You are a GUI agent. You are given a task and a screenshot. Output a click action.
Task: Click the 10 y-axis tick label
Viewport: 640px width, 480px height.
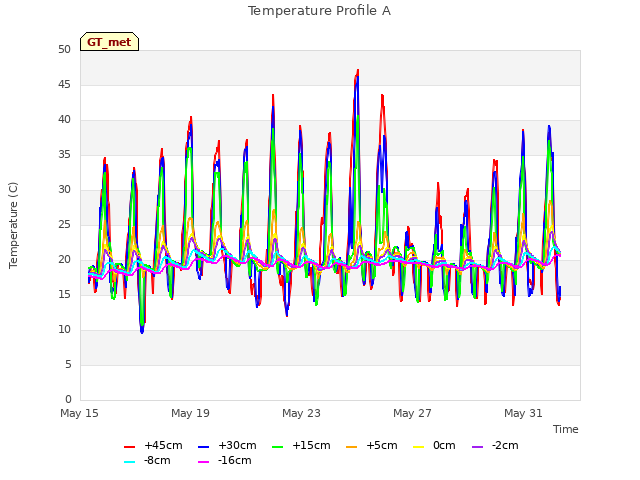pyautogui.click(x=64, y=330)
